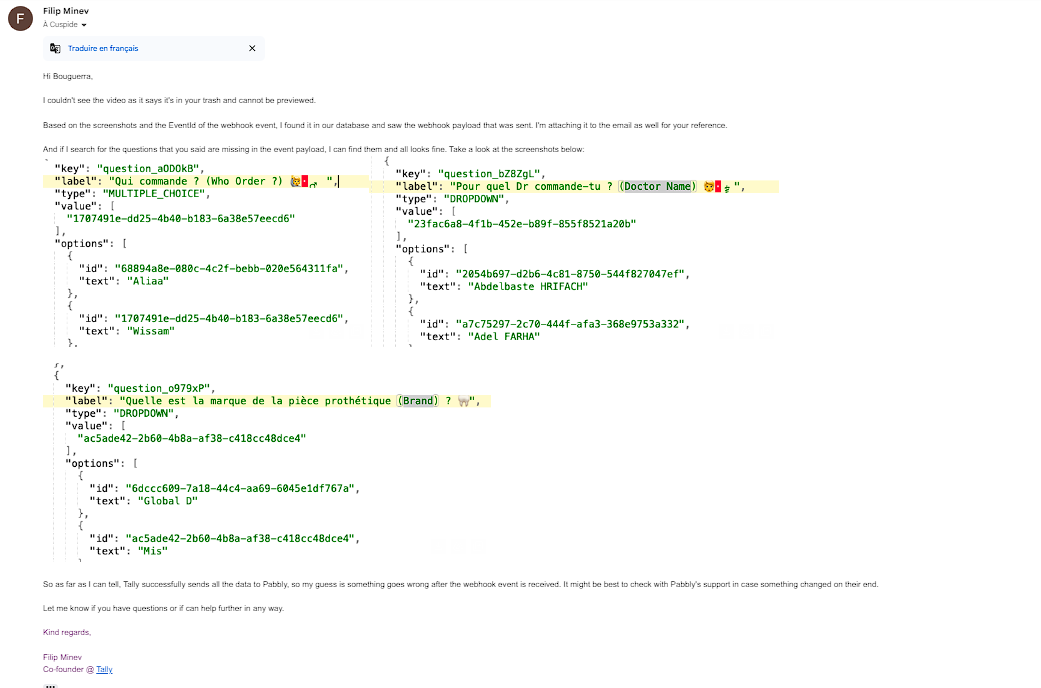Screen dimensions: 1041x688
Task: Click 'Let me know if you have questions' line
Action: [x=163, y=608]
